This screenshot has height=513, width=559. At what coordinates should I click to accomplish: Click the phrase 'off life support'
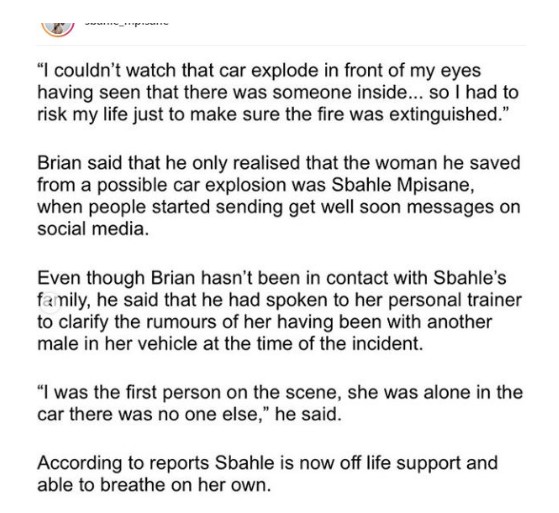click(x=401, y=463)
